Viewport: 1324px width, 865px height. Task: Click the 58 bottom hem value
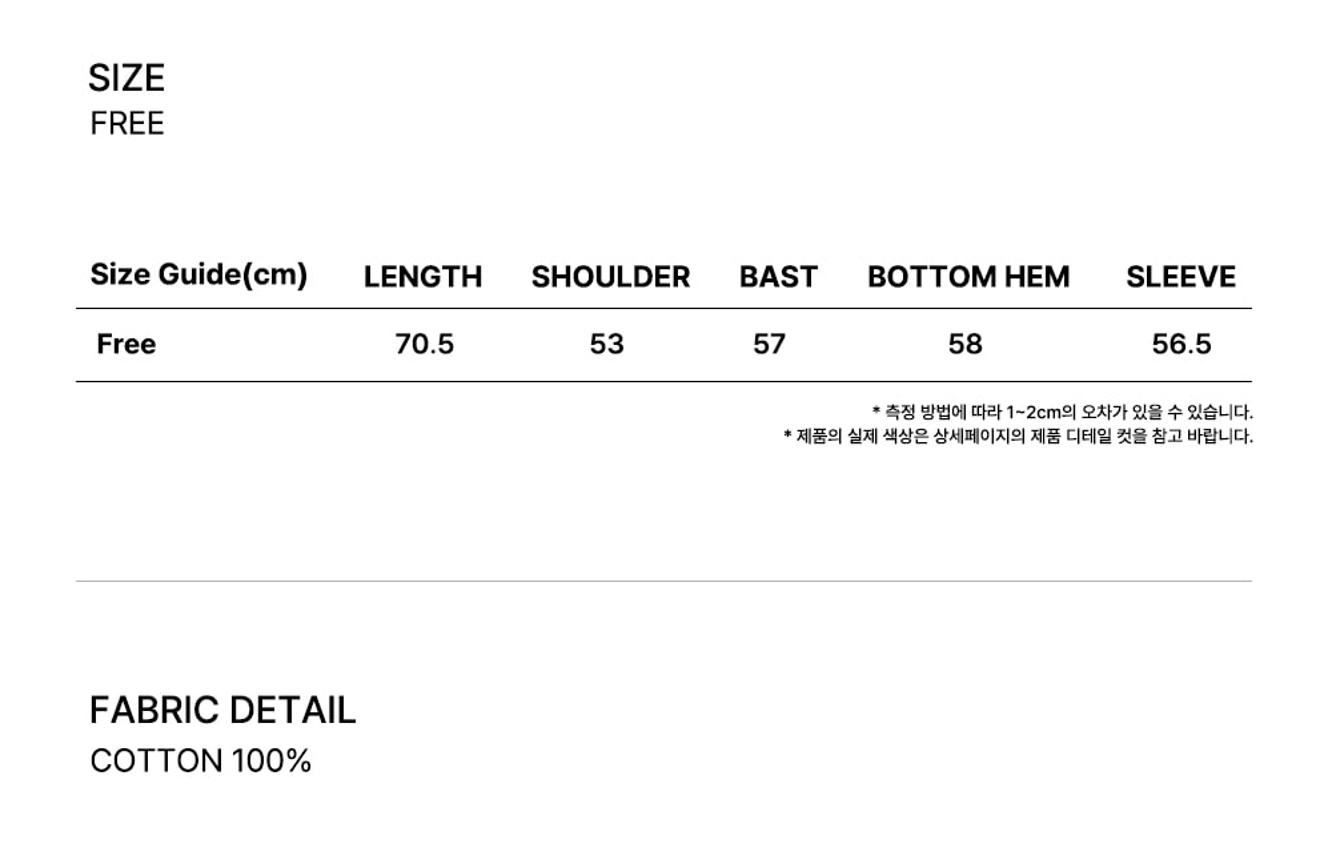point(965,344)
